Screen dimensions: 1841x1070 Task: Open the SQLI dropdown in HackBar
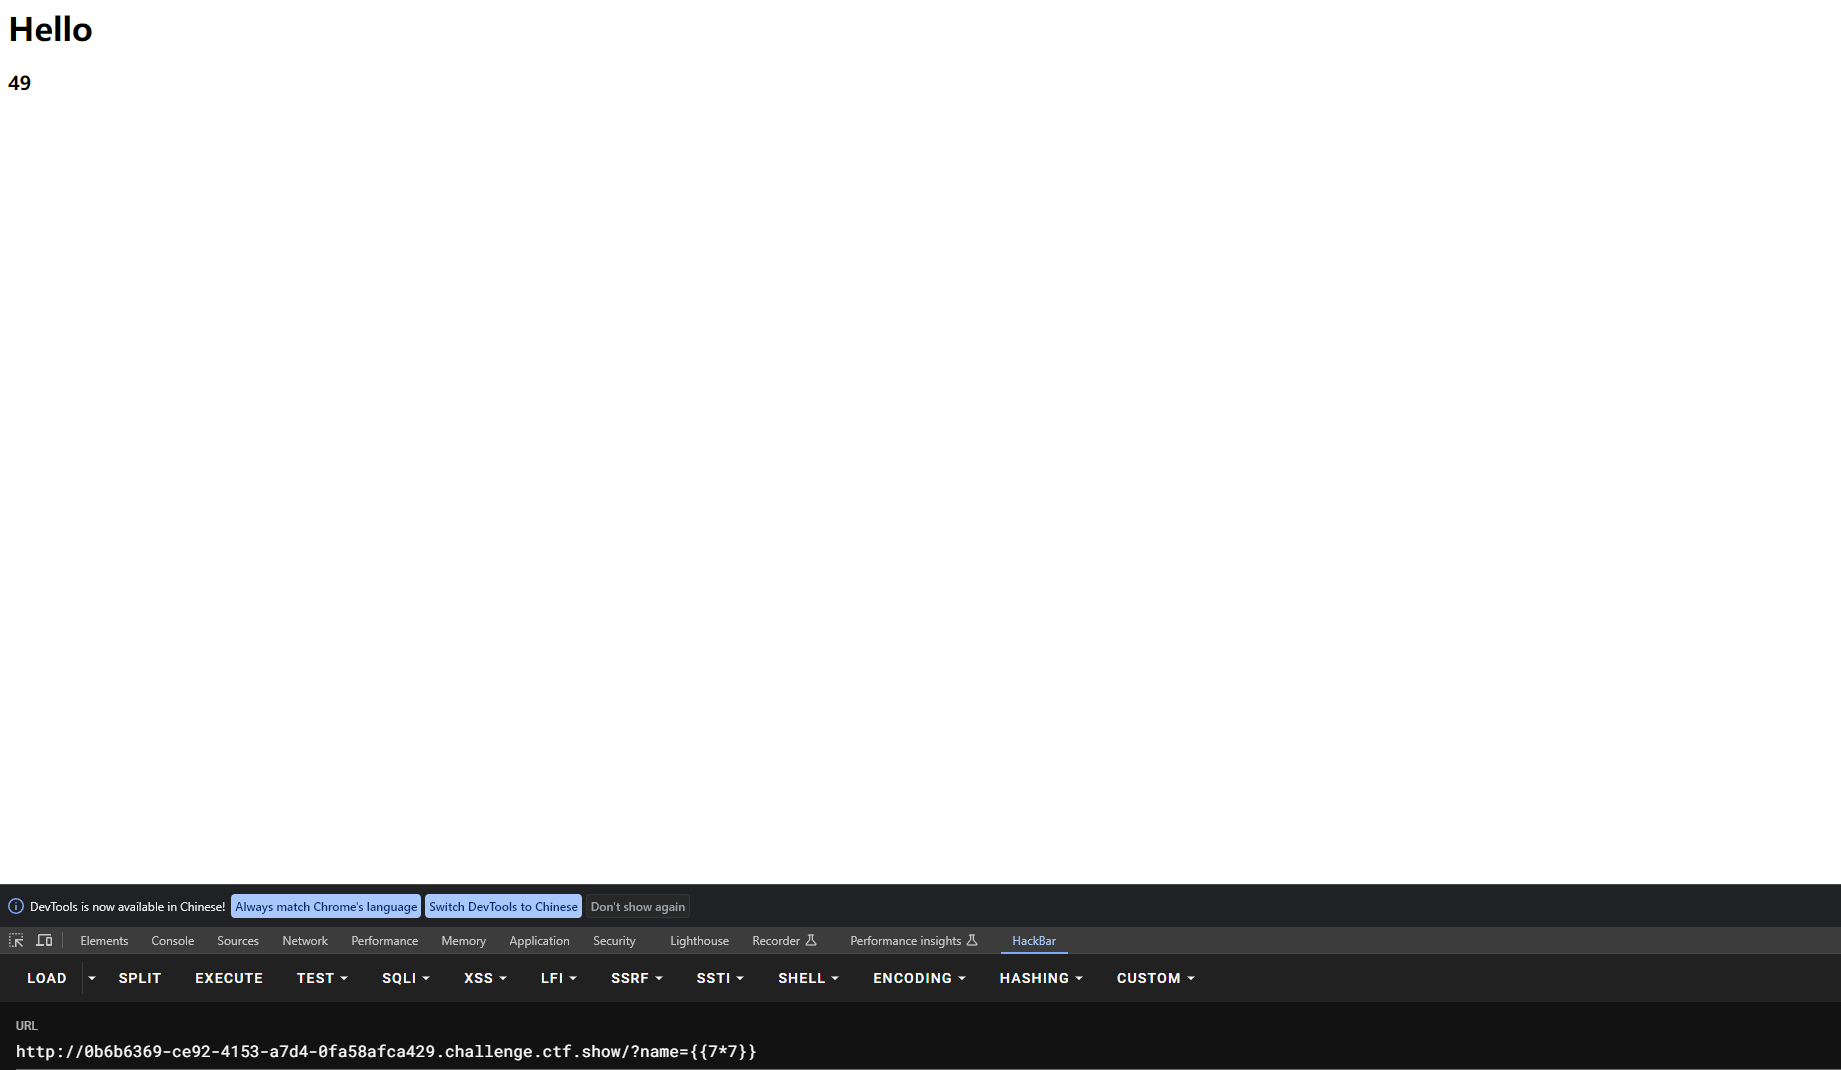click(x=405, y=978)
